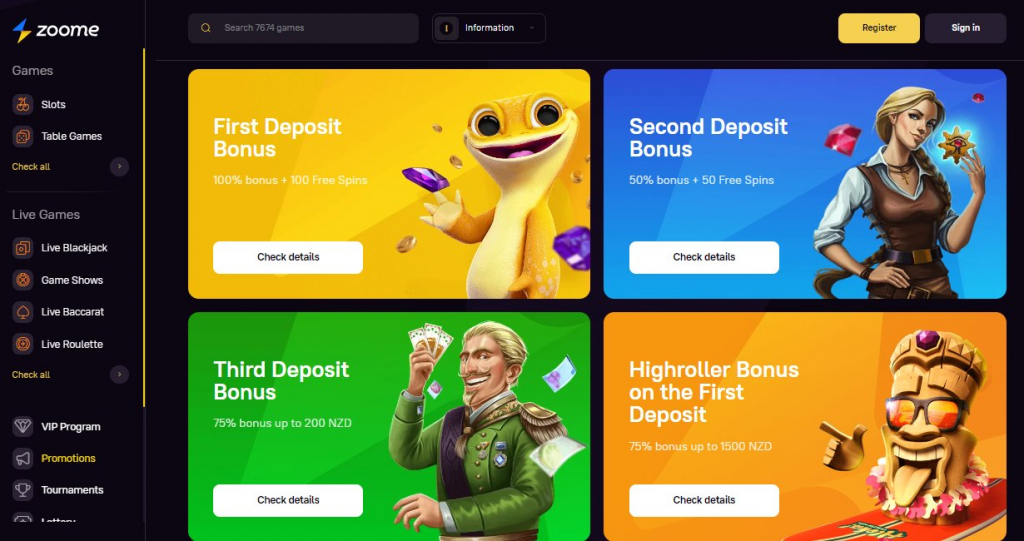Select the Table Games dice icon
This screenshot has height=541, width=1024.
click(x=23, y=137)
